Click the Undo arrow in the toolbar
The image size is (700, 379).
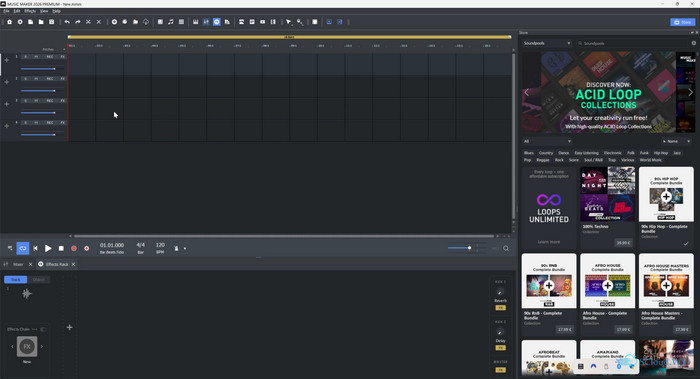pyautogui.click(x=67, y=22)
